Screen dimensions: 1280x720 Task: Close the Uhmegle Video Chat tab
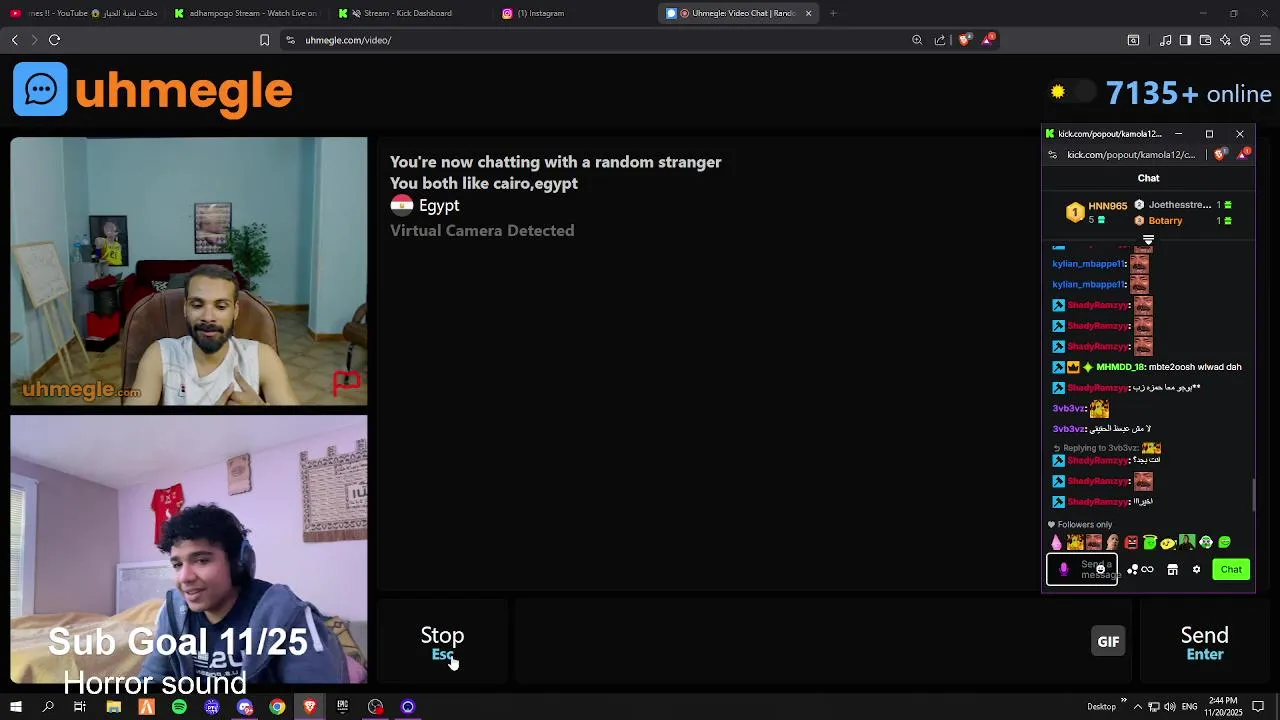(x=808, y=13)
